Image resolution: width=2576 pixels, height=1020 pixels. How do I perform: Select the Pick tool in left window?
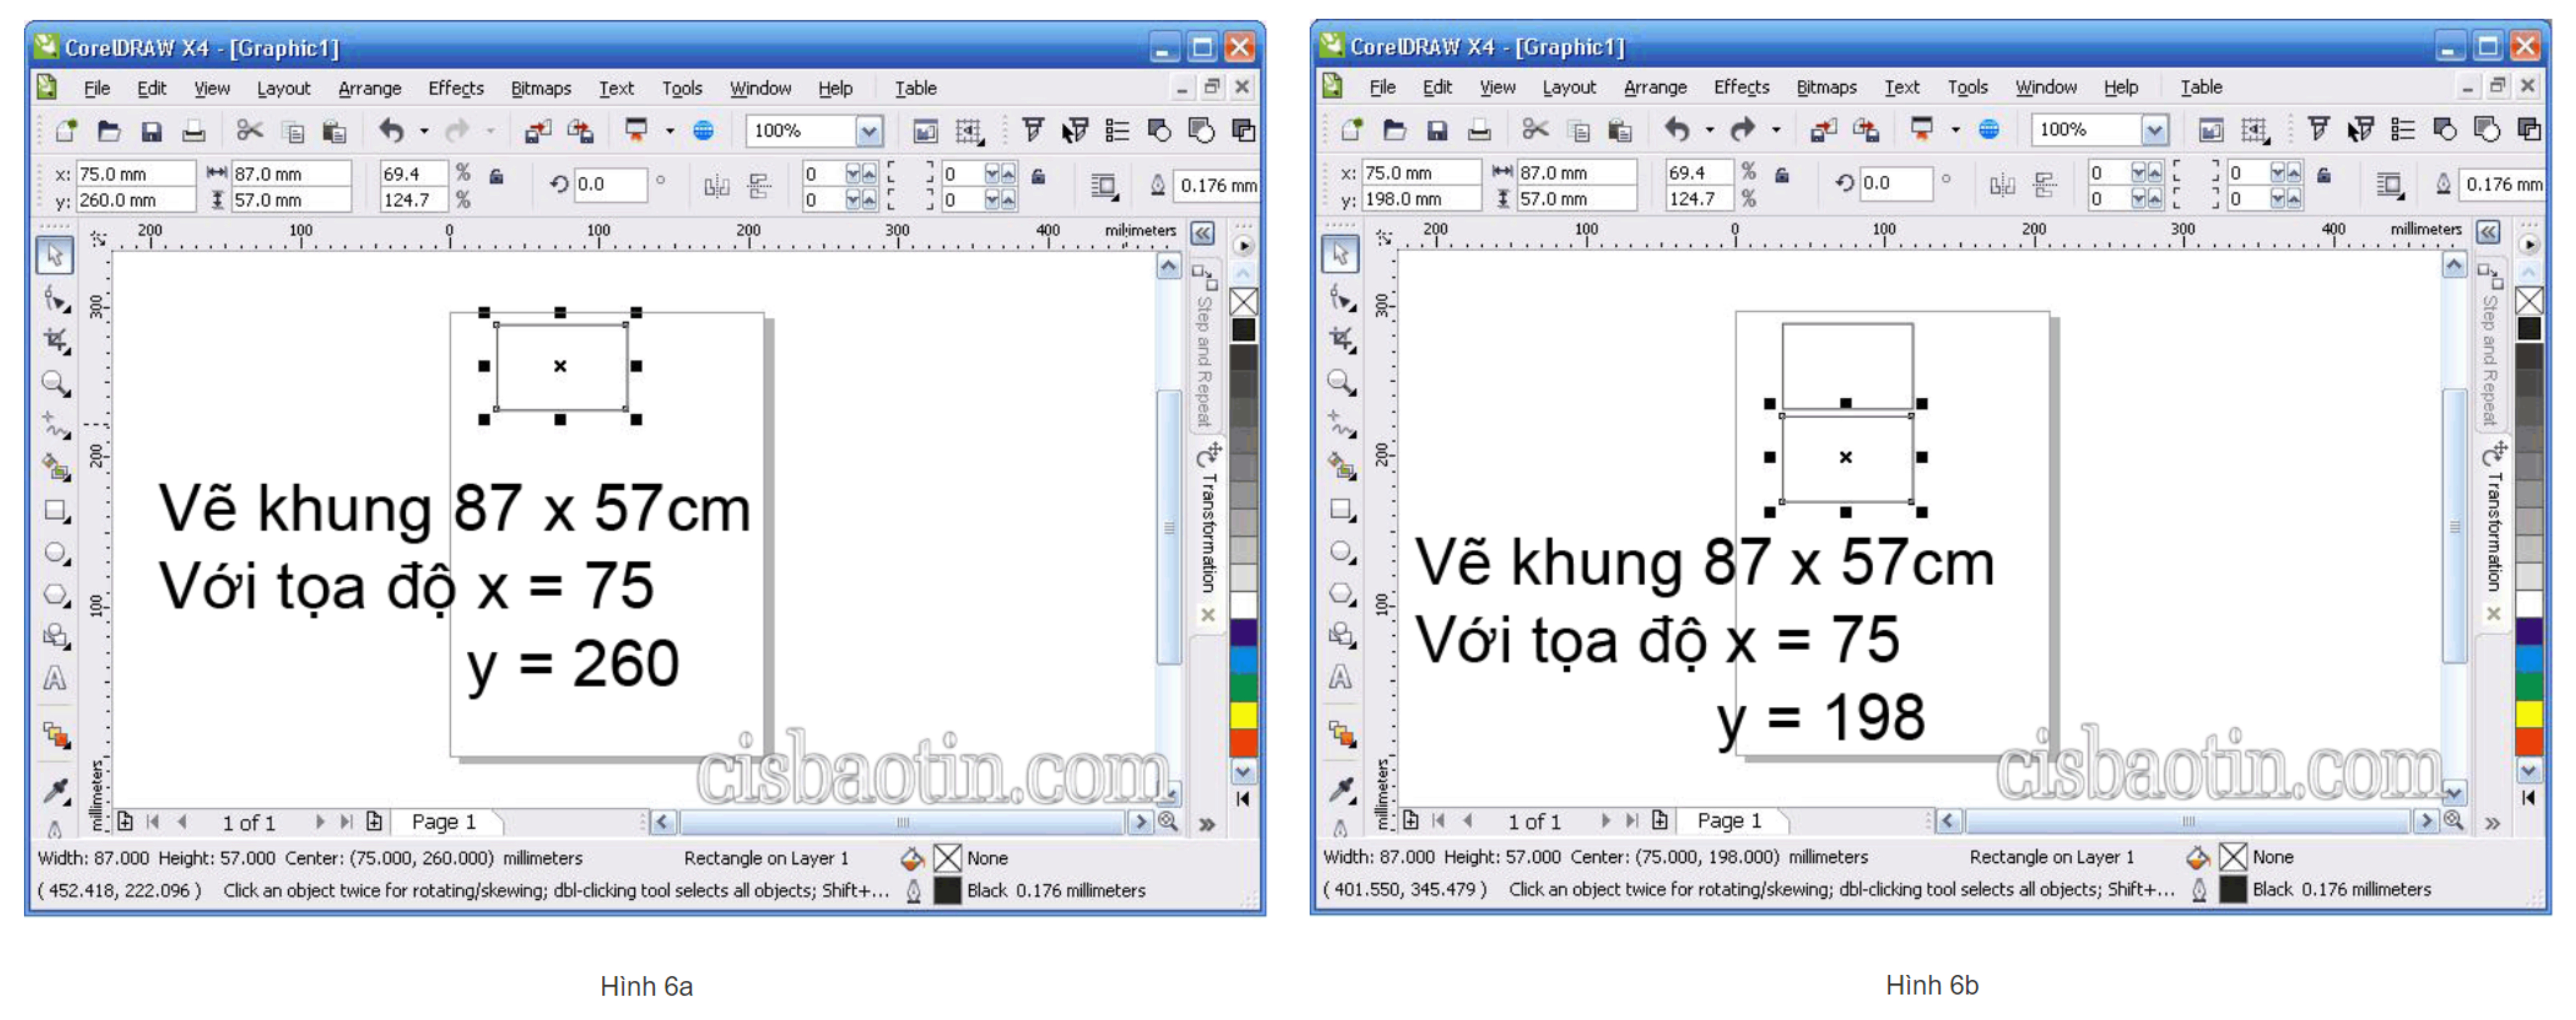(55, 255)
